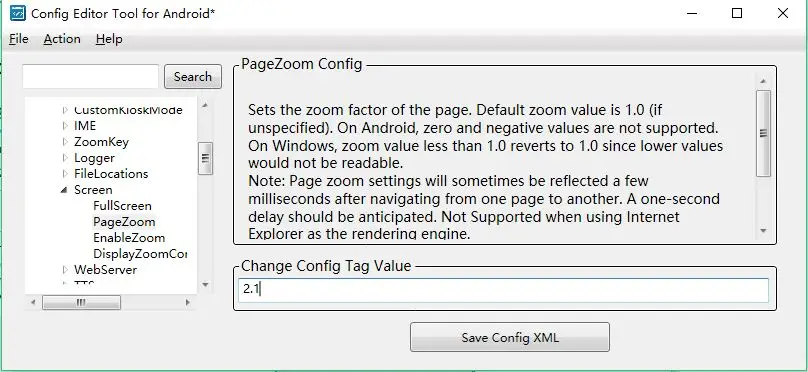Expand the WebServer tree node
This screenshot has width=808, height=372.
click(x=65, y=269)
